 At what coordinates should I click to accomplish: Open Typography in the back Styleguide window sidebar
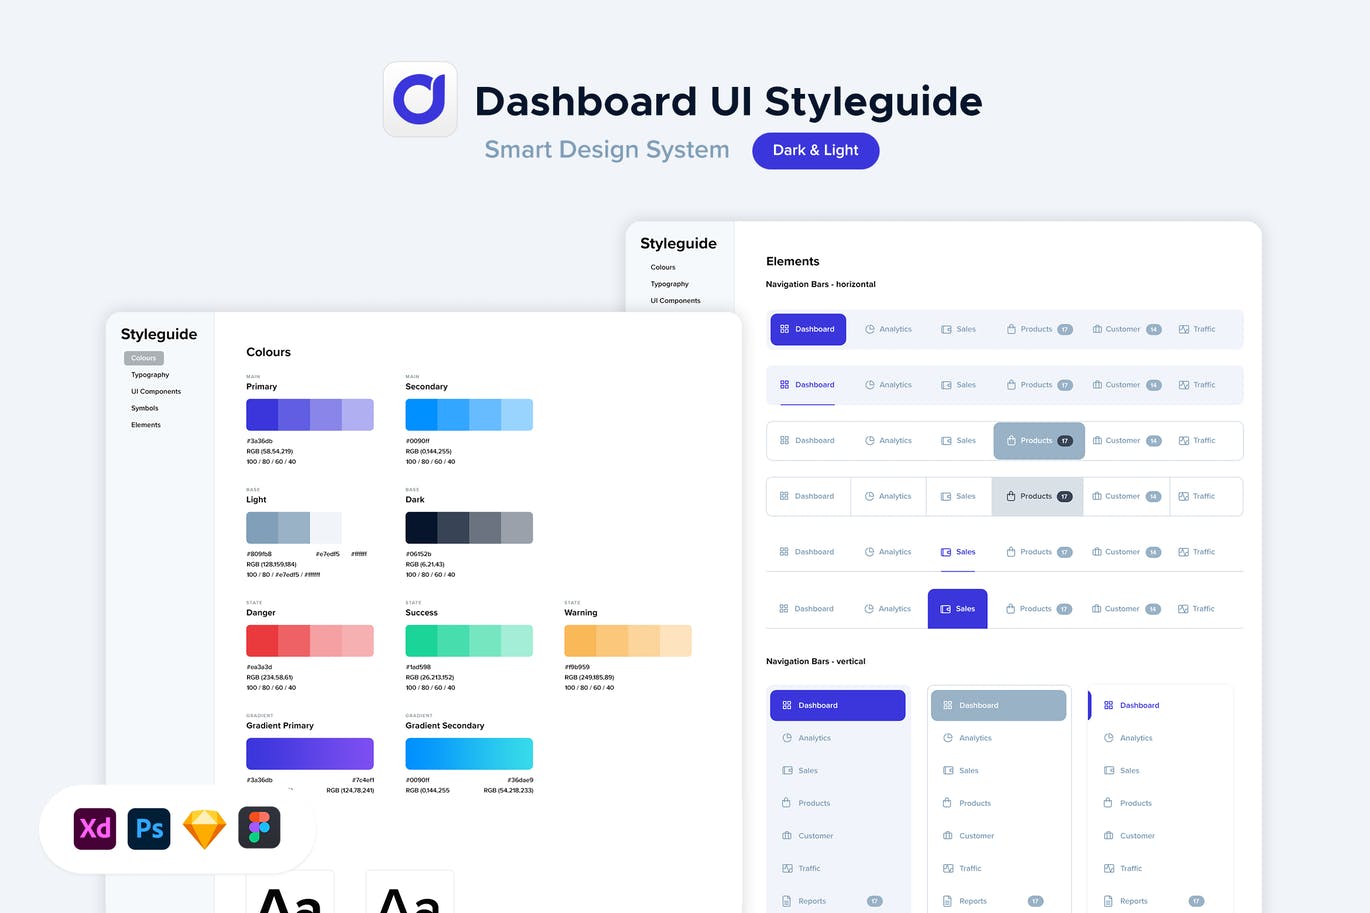click(670, 284)
